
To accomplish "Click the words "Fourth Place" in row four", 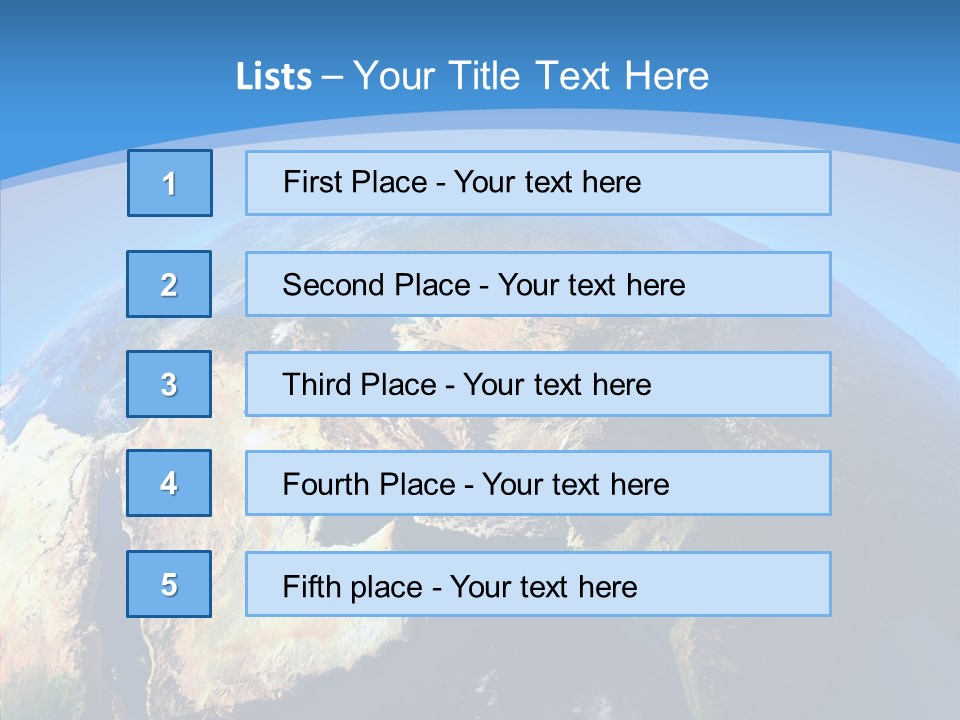I will click(368, 485).
